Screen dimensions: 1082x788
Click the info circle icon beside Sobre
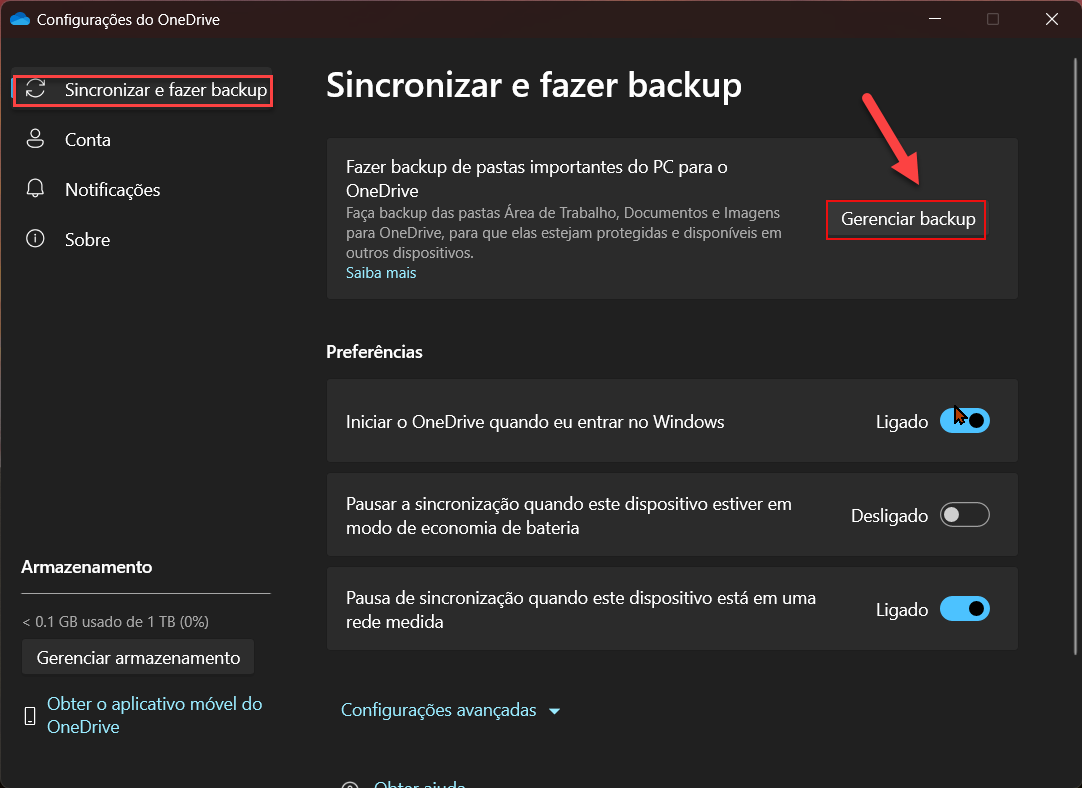(x=36, y=240)
